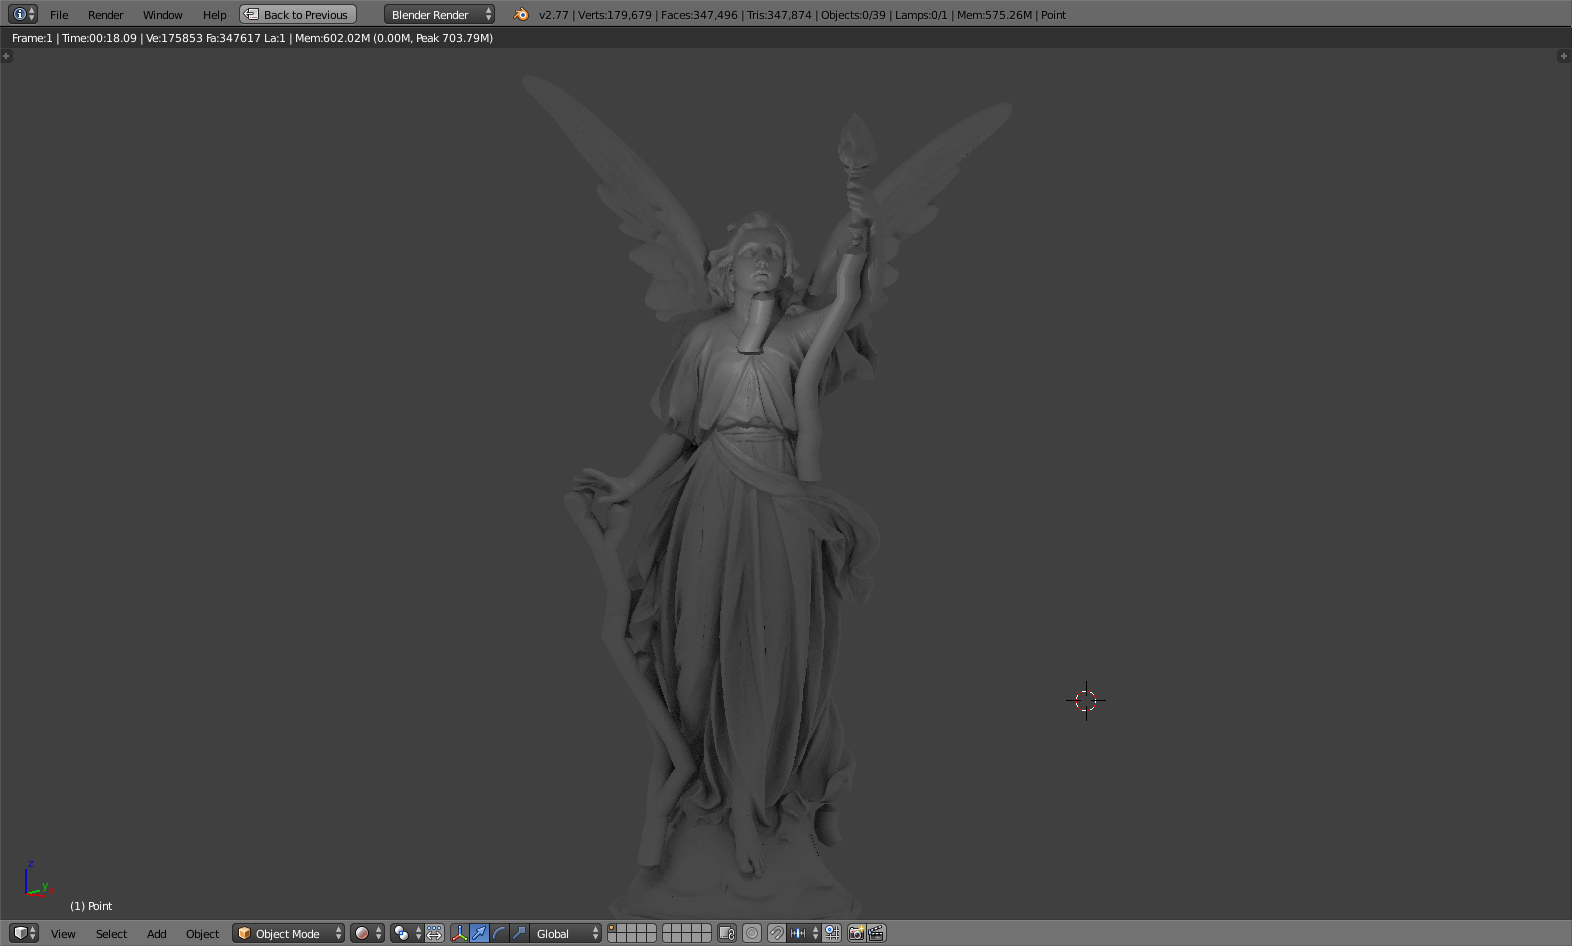Open the pivot point selector icon

pos(406,933)
